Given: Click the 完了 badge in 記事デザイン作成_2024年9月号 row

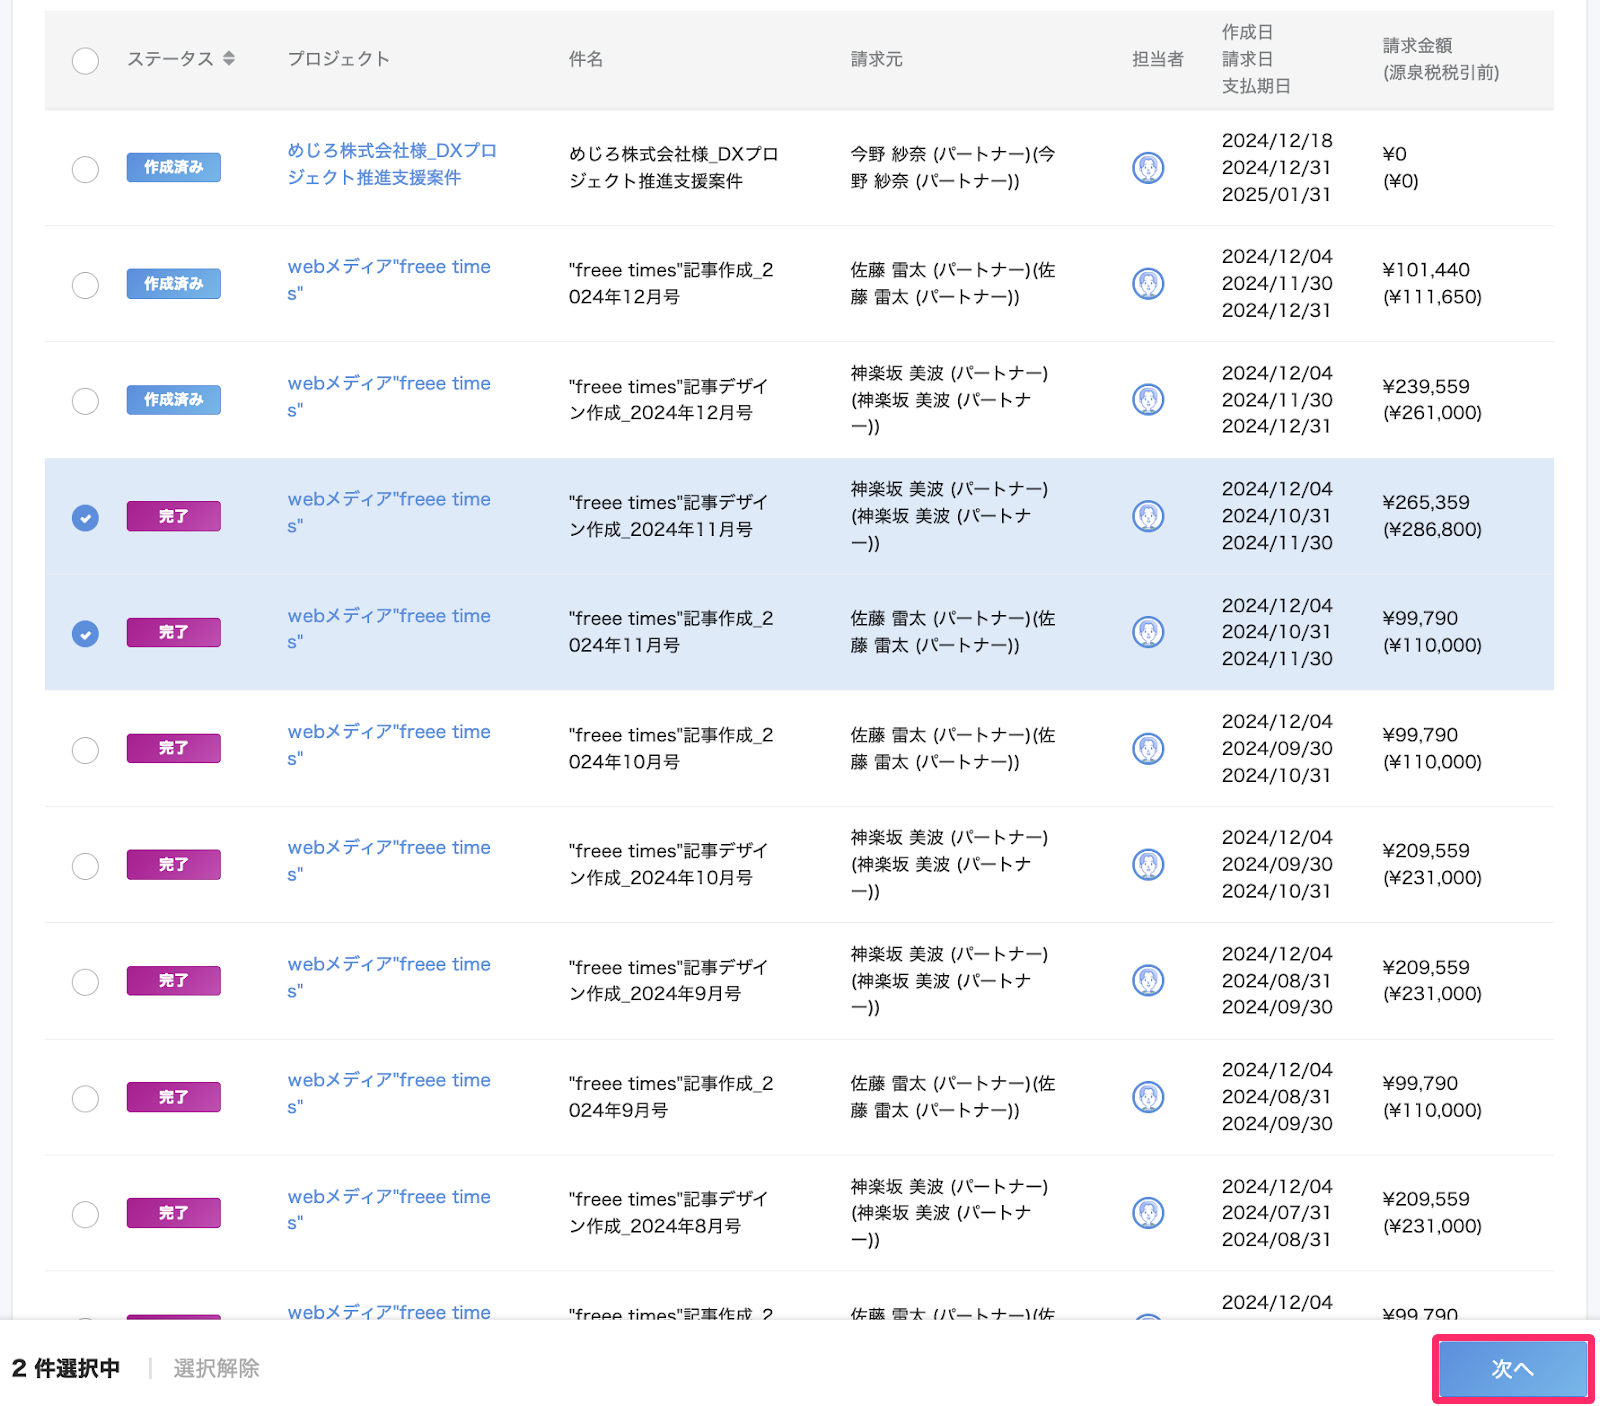Looking at the screenshot, I should click(x=173, y=980).
